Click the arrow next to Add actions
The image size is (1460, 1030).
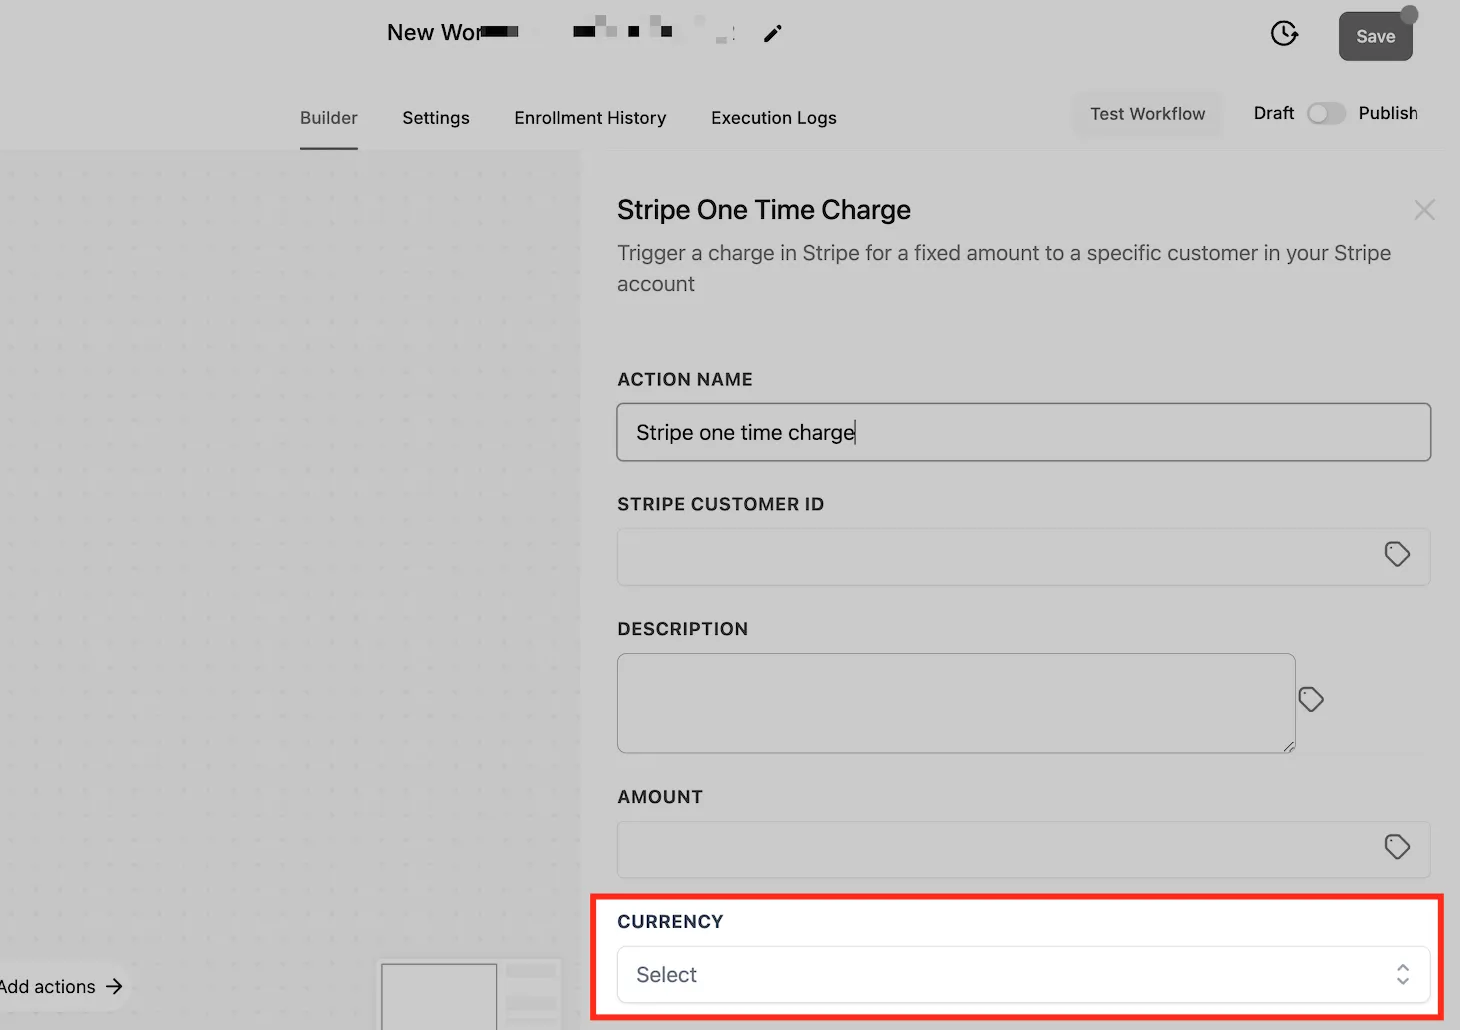pos(114,986)
